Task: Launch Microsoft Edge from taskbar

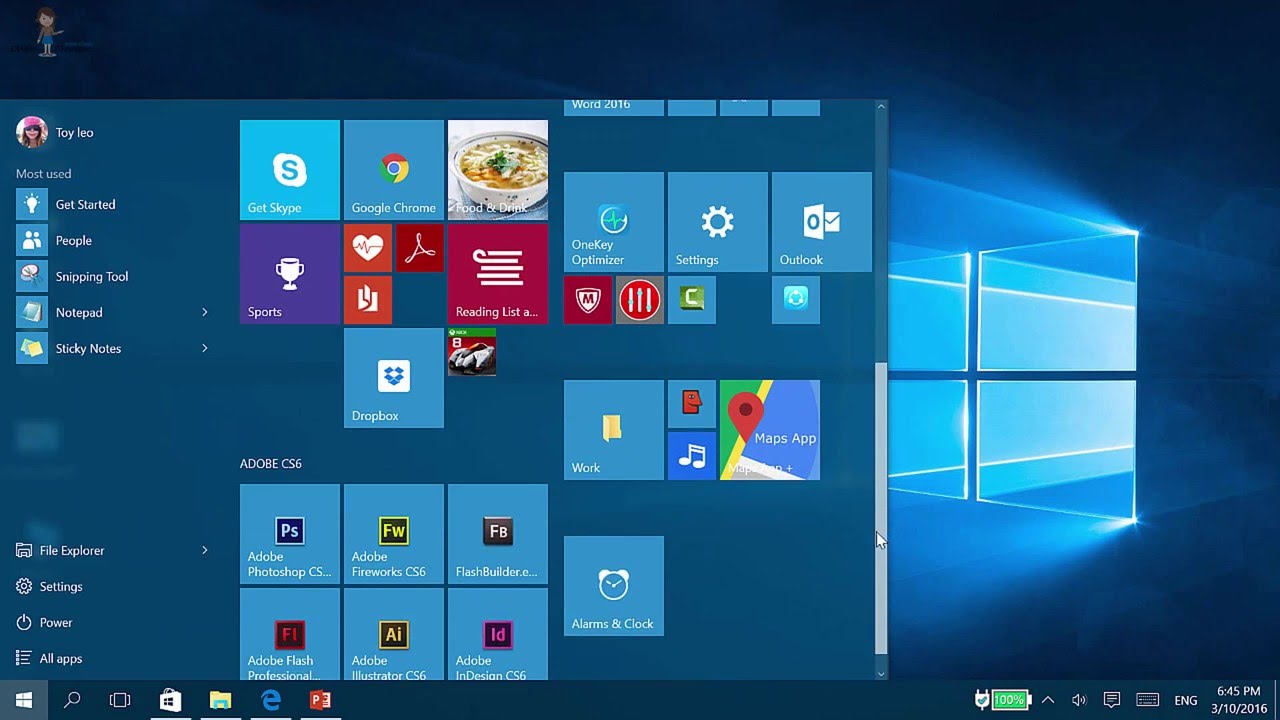Action: (270, 700)
